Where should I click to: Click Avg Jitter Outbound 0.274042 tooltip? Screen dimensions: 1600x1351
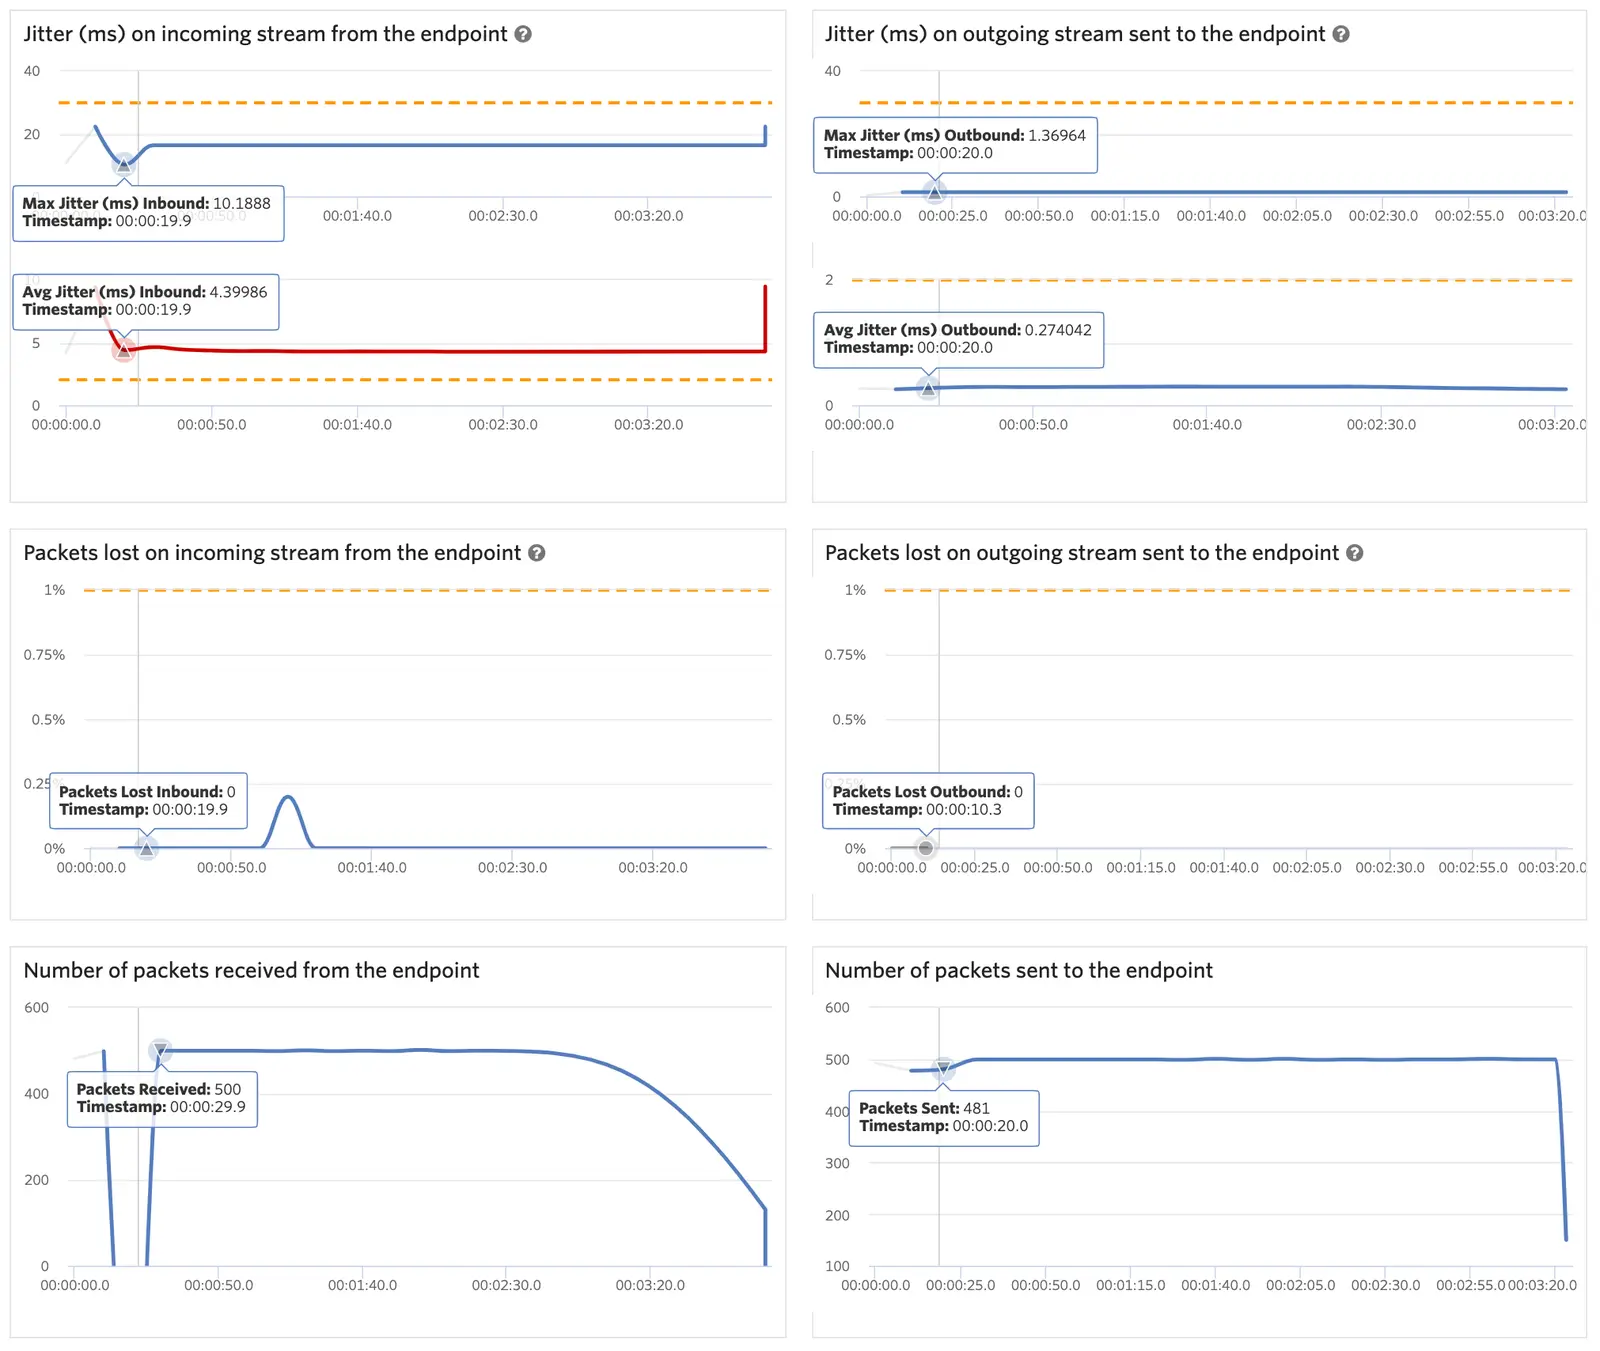[x=958, y=339]
